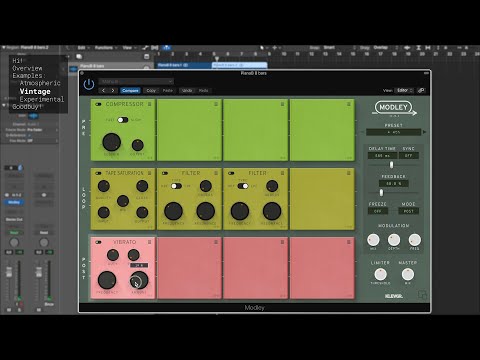
Task: Open menu icon of the first Filter module
Action: (216, 173)
